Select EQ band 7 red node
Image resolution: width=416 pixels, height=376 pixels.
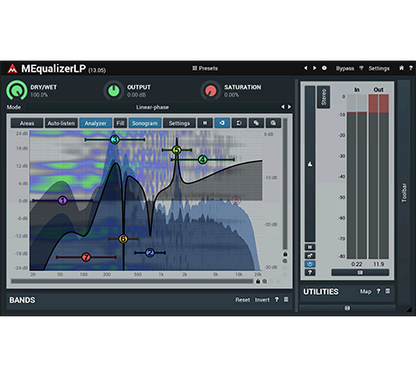tap(86, 257)
